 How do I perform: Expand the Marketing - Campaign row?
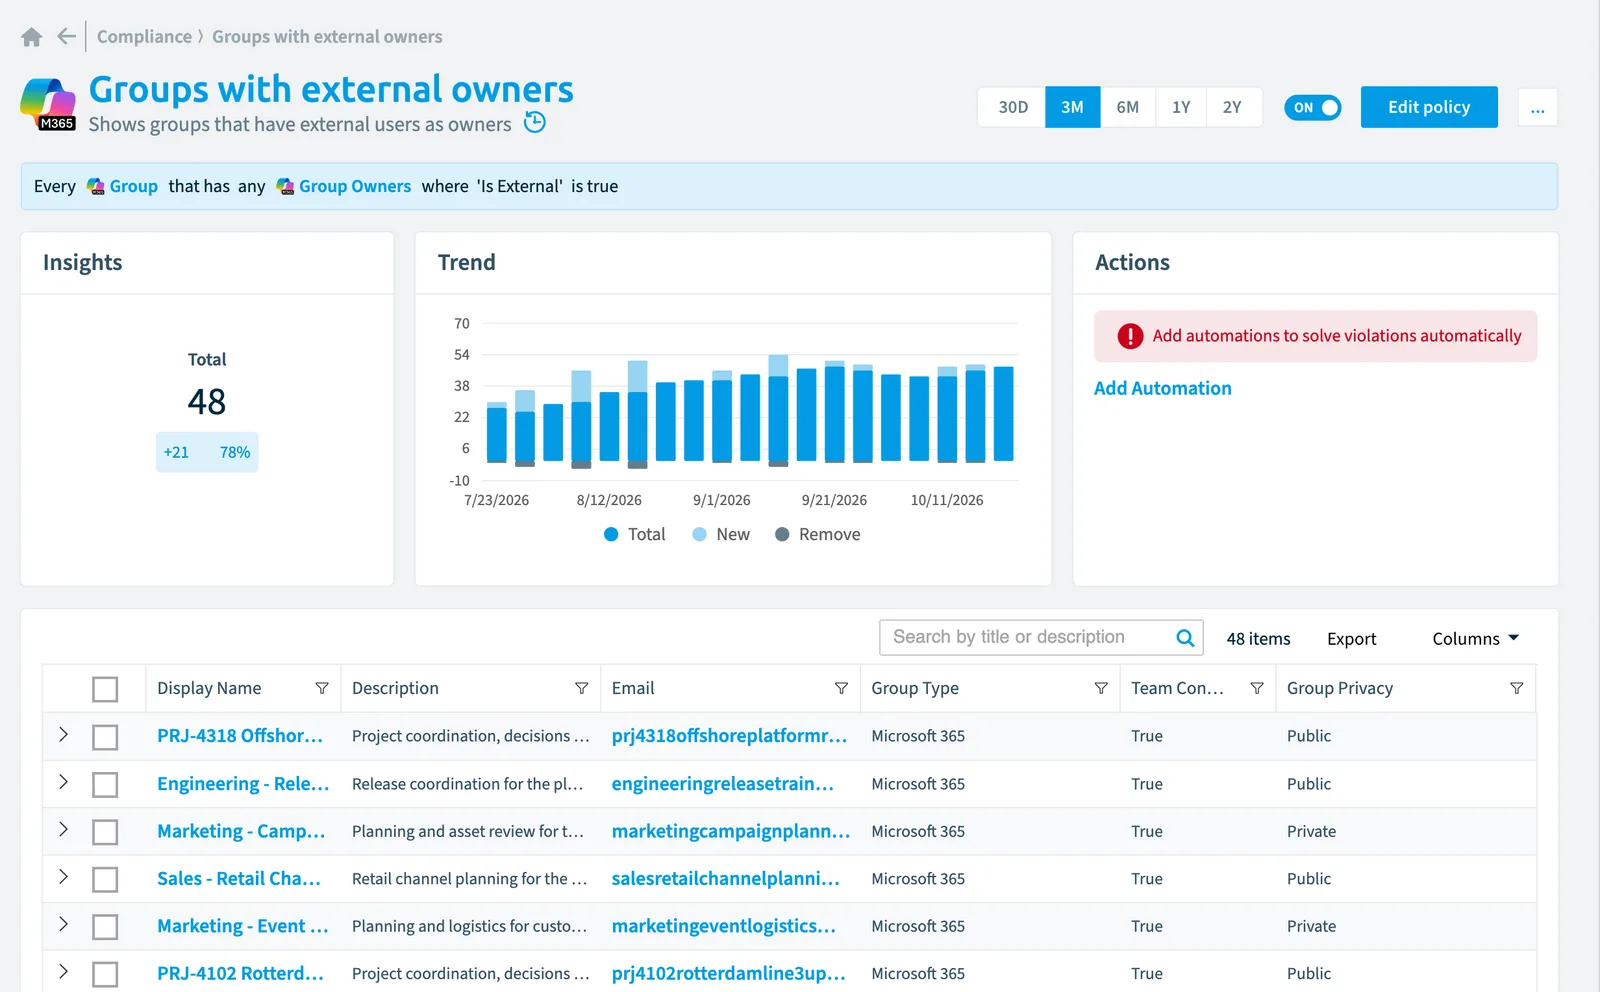click(63, 829)
